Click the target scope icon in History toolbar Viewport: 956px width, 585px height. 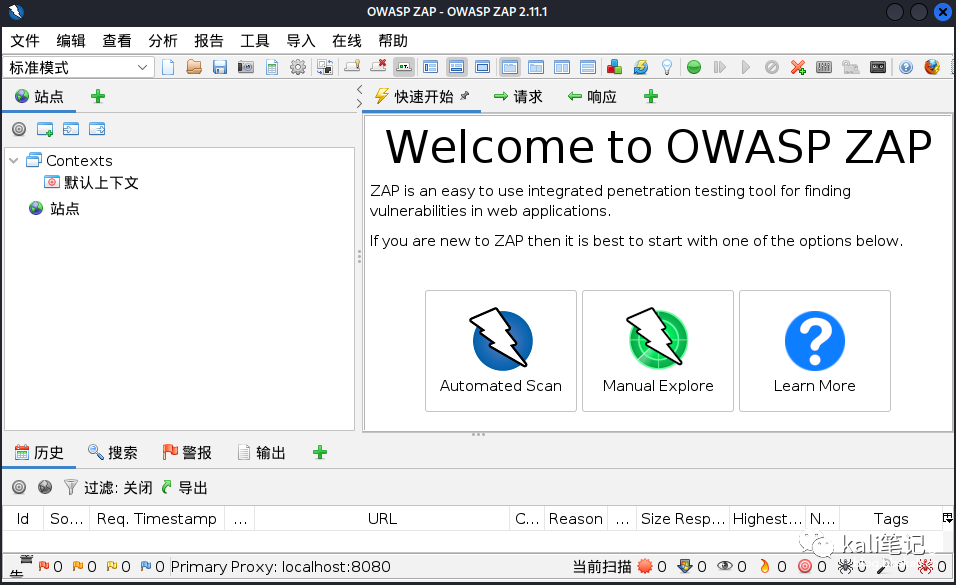pyautogui.click(x=20, y=487)
